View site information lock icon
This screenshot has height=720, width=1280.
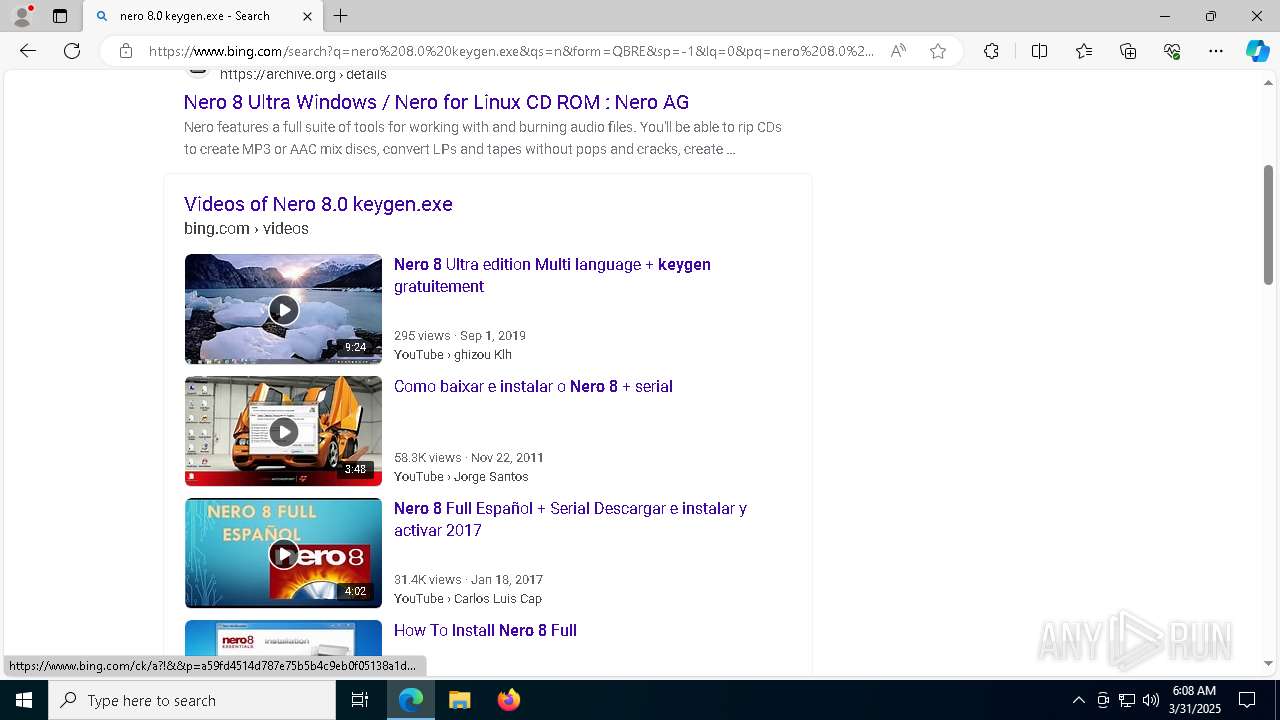(x=126, y=51)
